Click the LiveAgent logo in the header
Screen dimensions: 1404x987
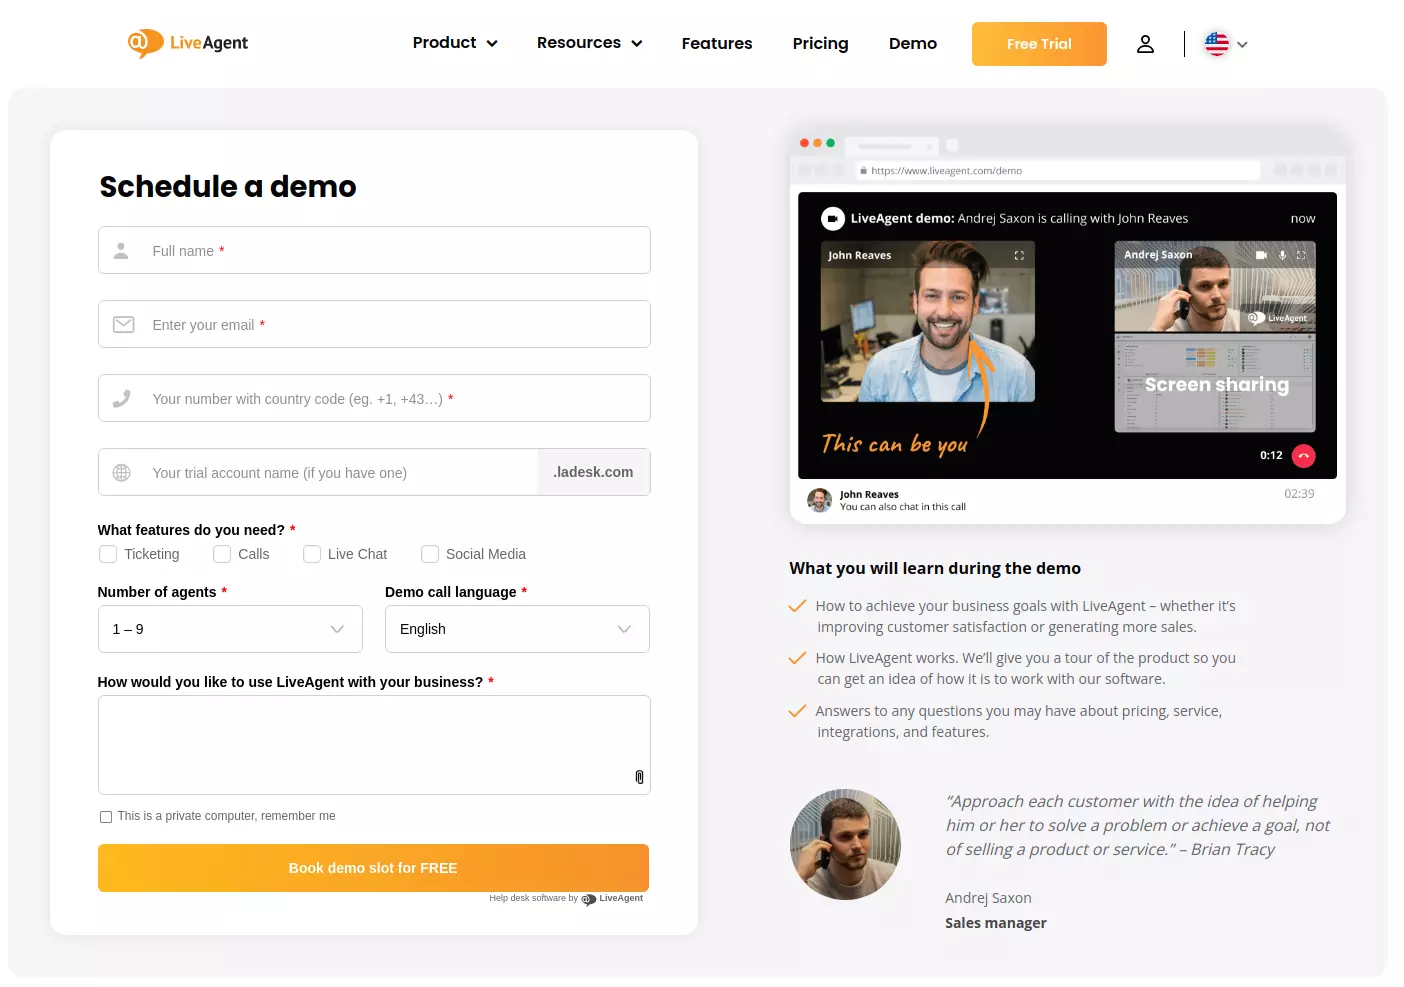pos(187,43)
